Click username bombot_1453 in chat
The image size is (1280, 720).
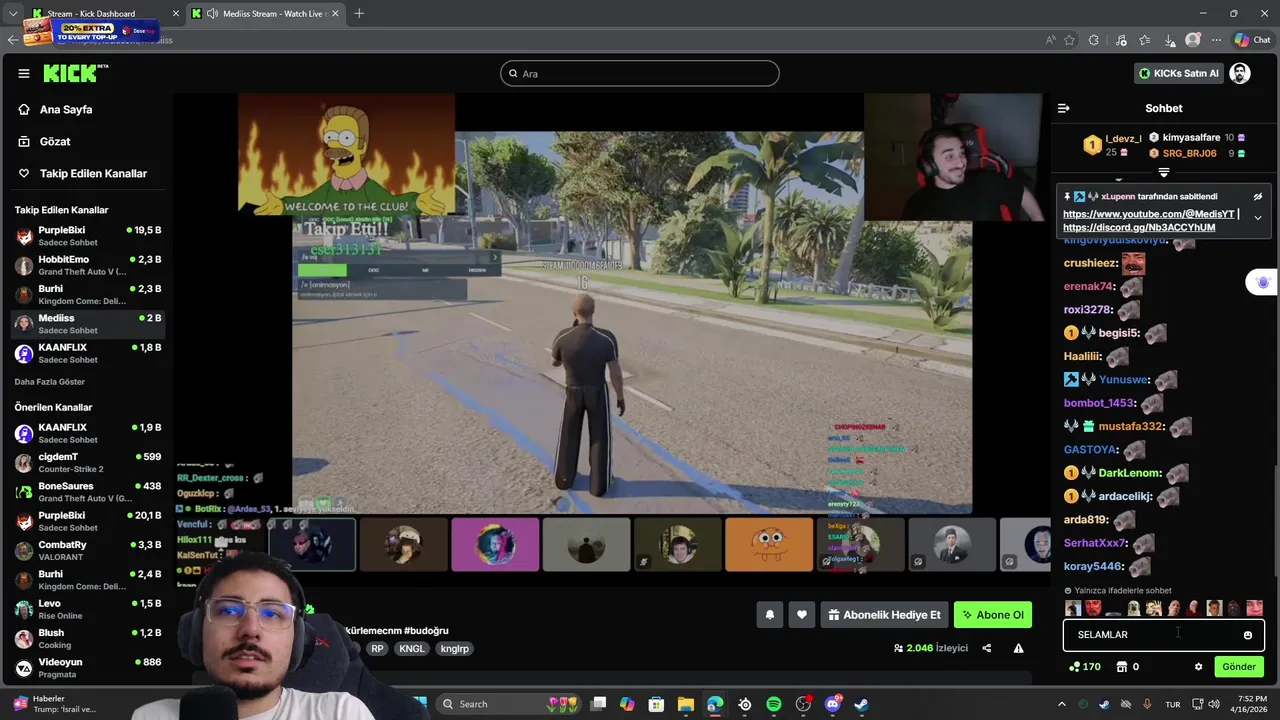pos(1098,403)
